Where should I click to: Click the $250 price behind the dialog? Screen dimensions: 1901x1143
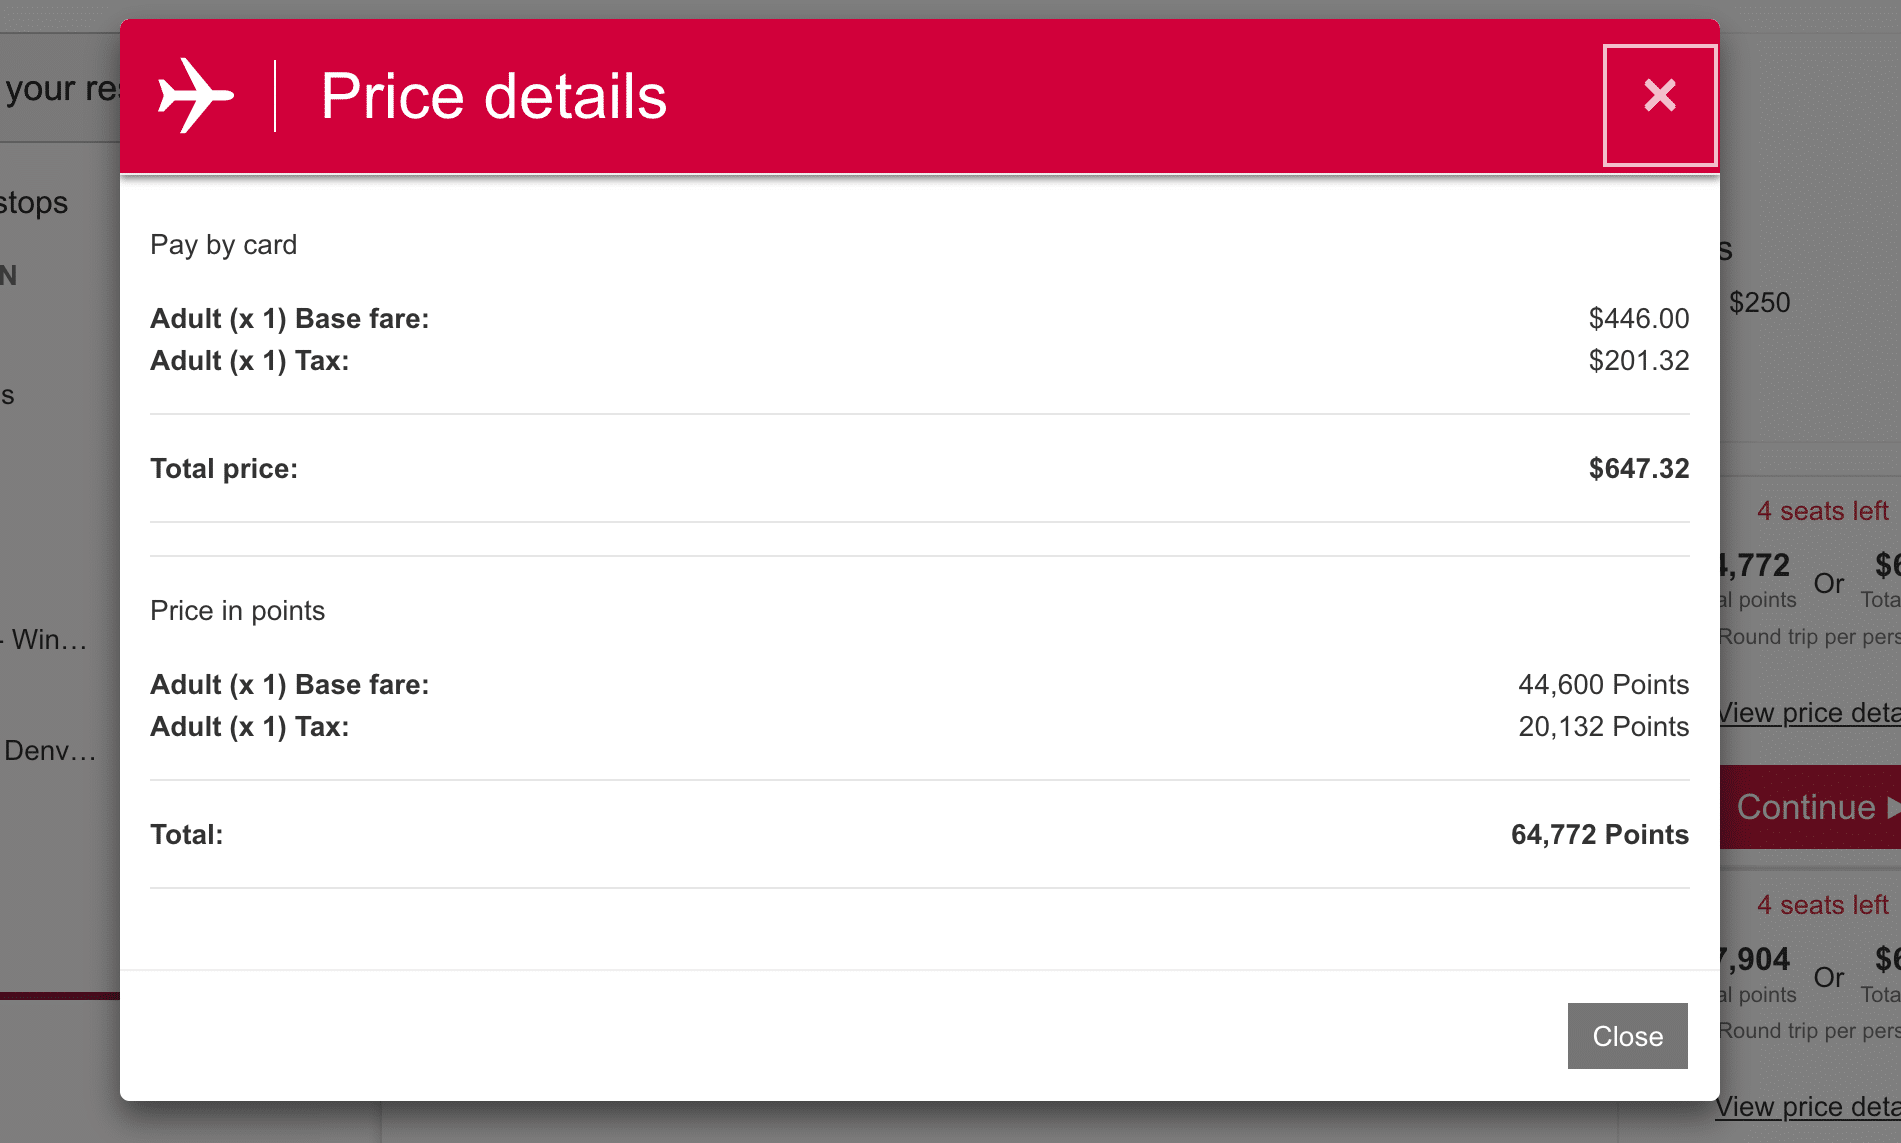click(x=1760, y=303)
